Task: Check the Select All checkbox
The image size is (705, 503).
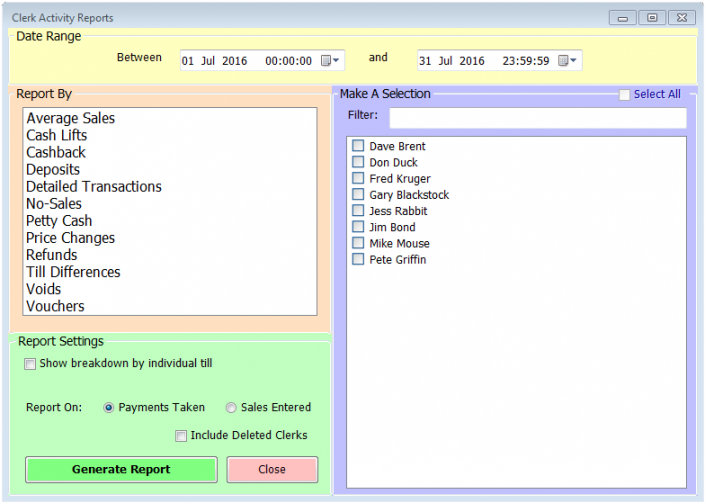Action: [x=624, y=95]
